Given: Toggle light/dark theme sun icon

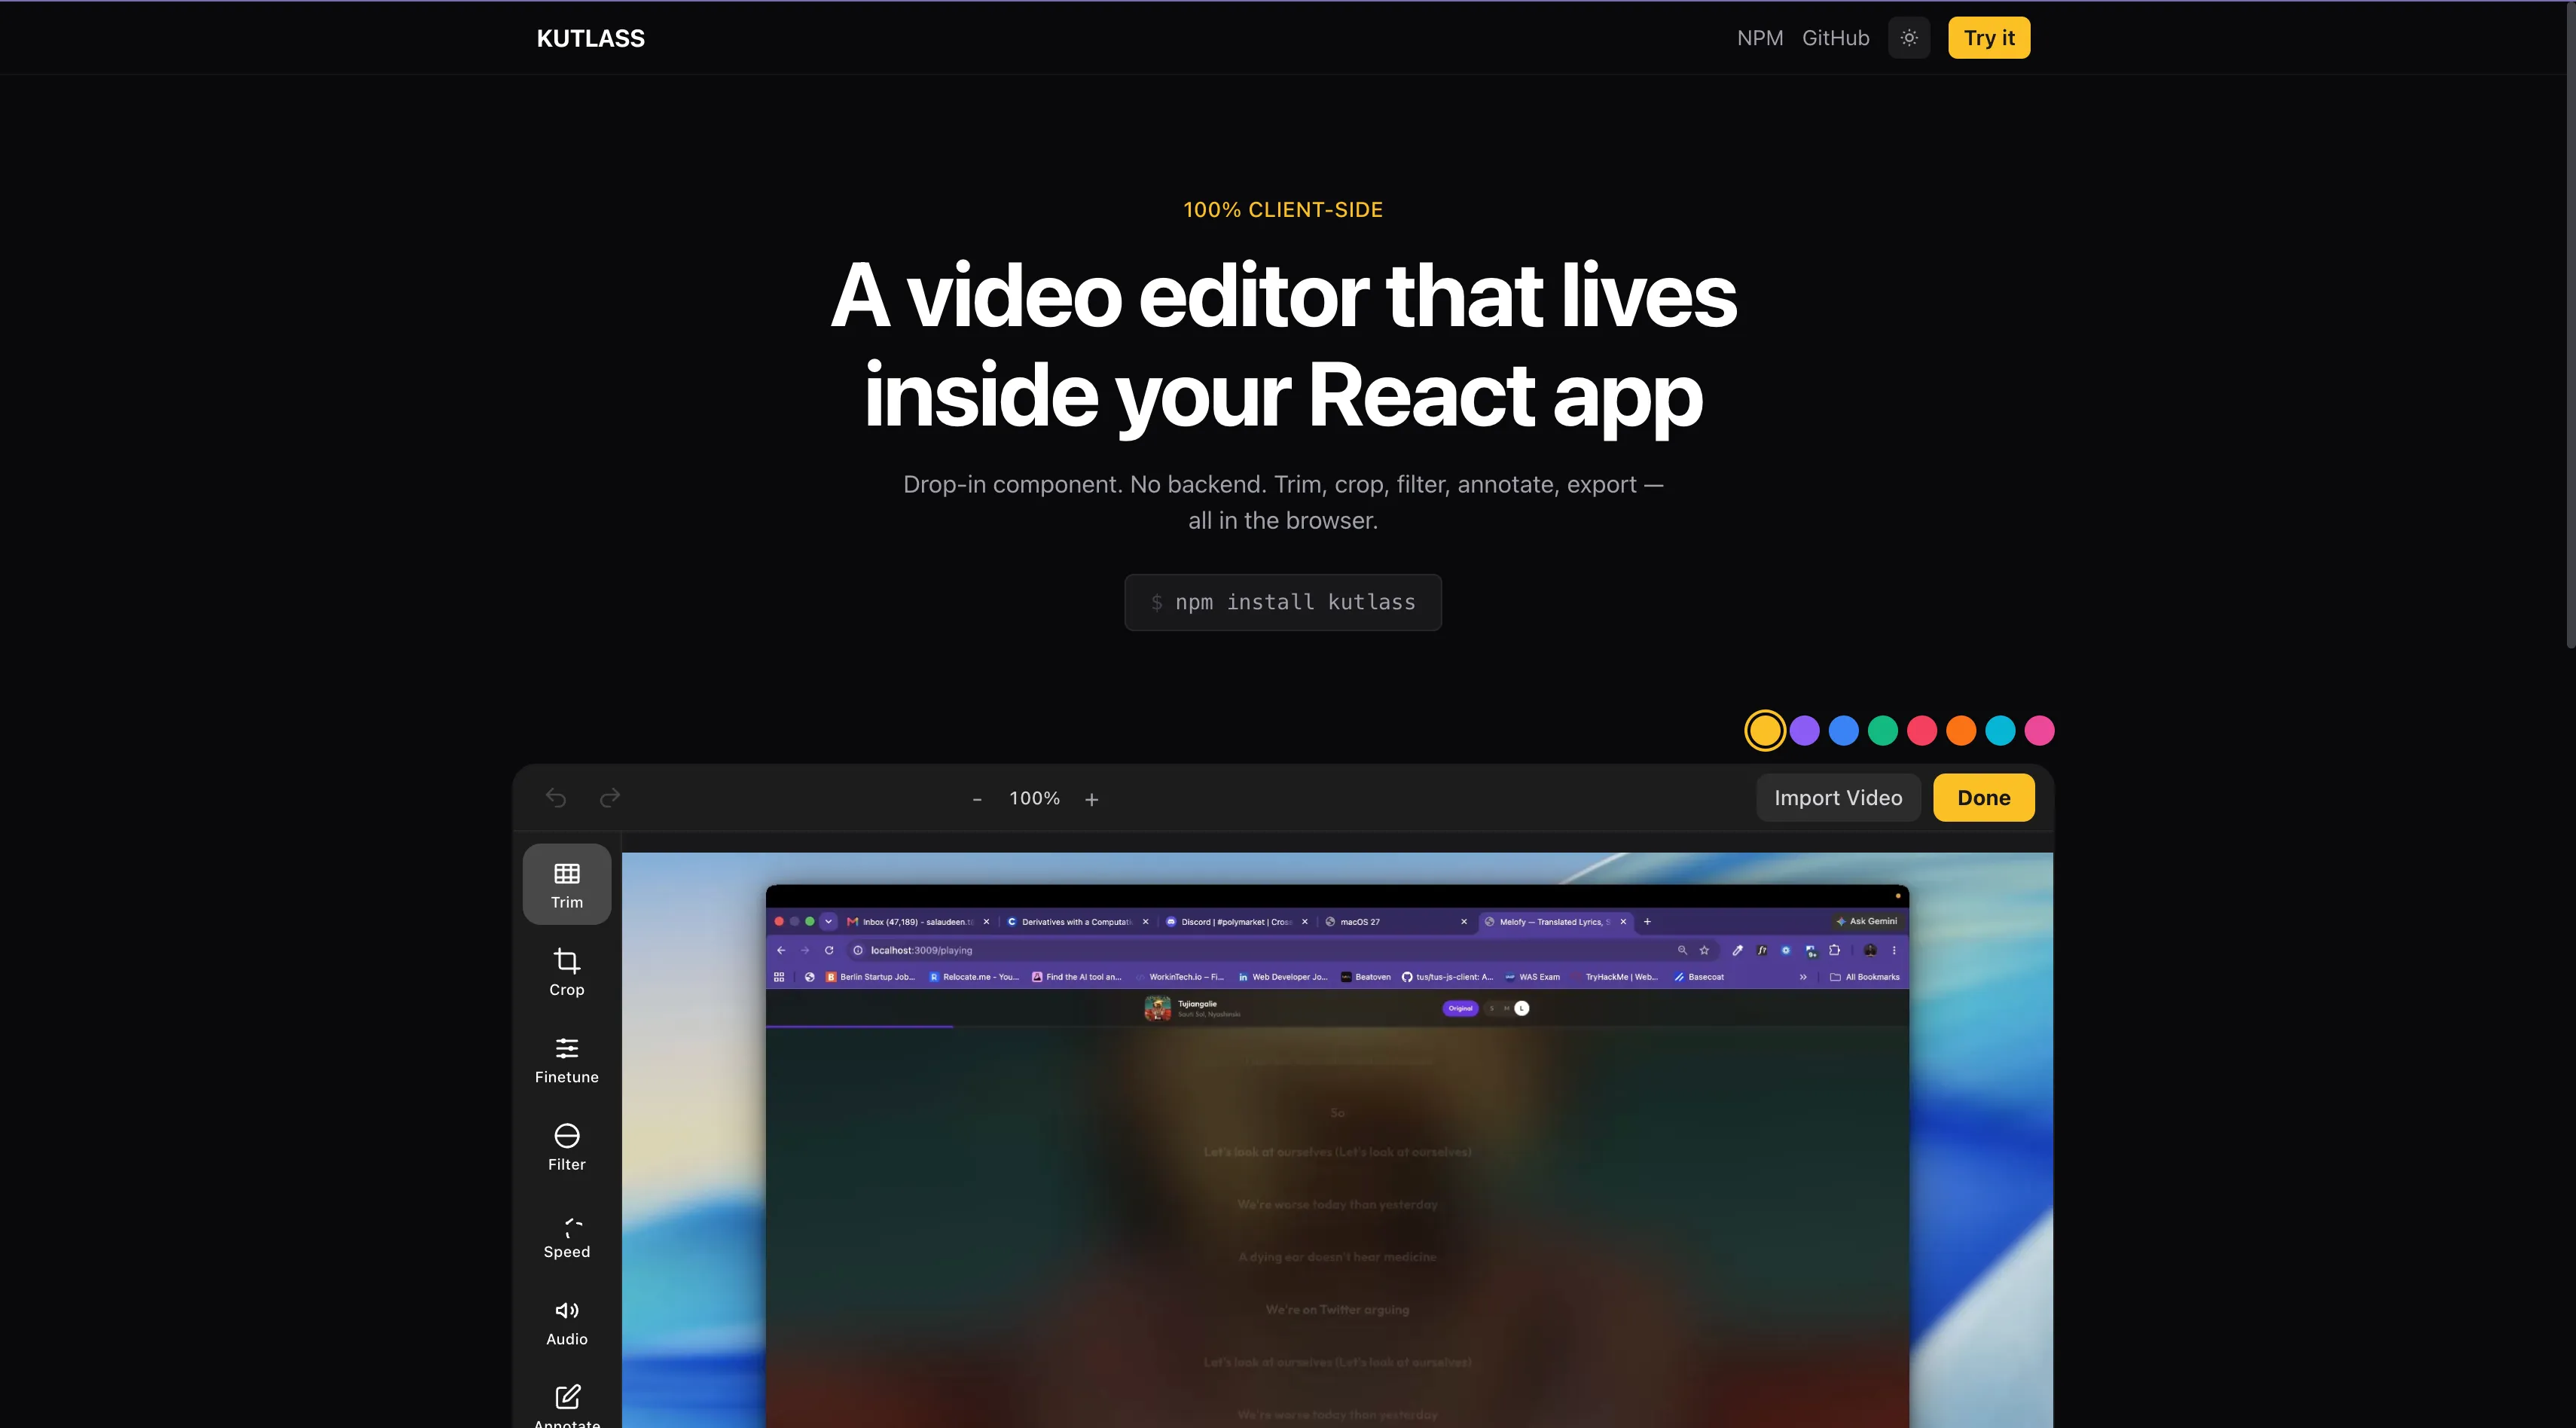Looking at the screenshot, I should coord(1909,38).
